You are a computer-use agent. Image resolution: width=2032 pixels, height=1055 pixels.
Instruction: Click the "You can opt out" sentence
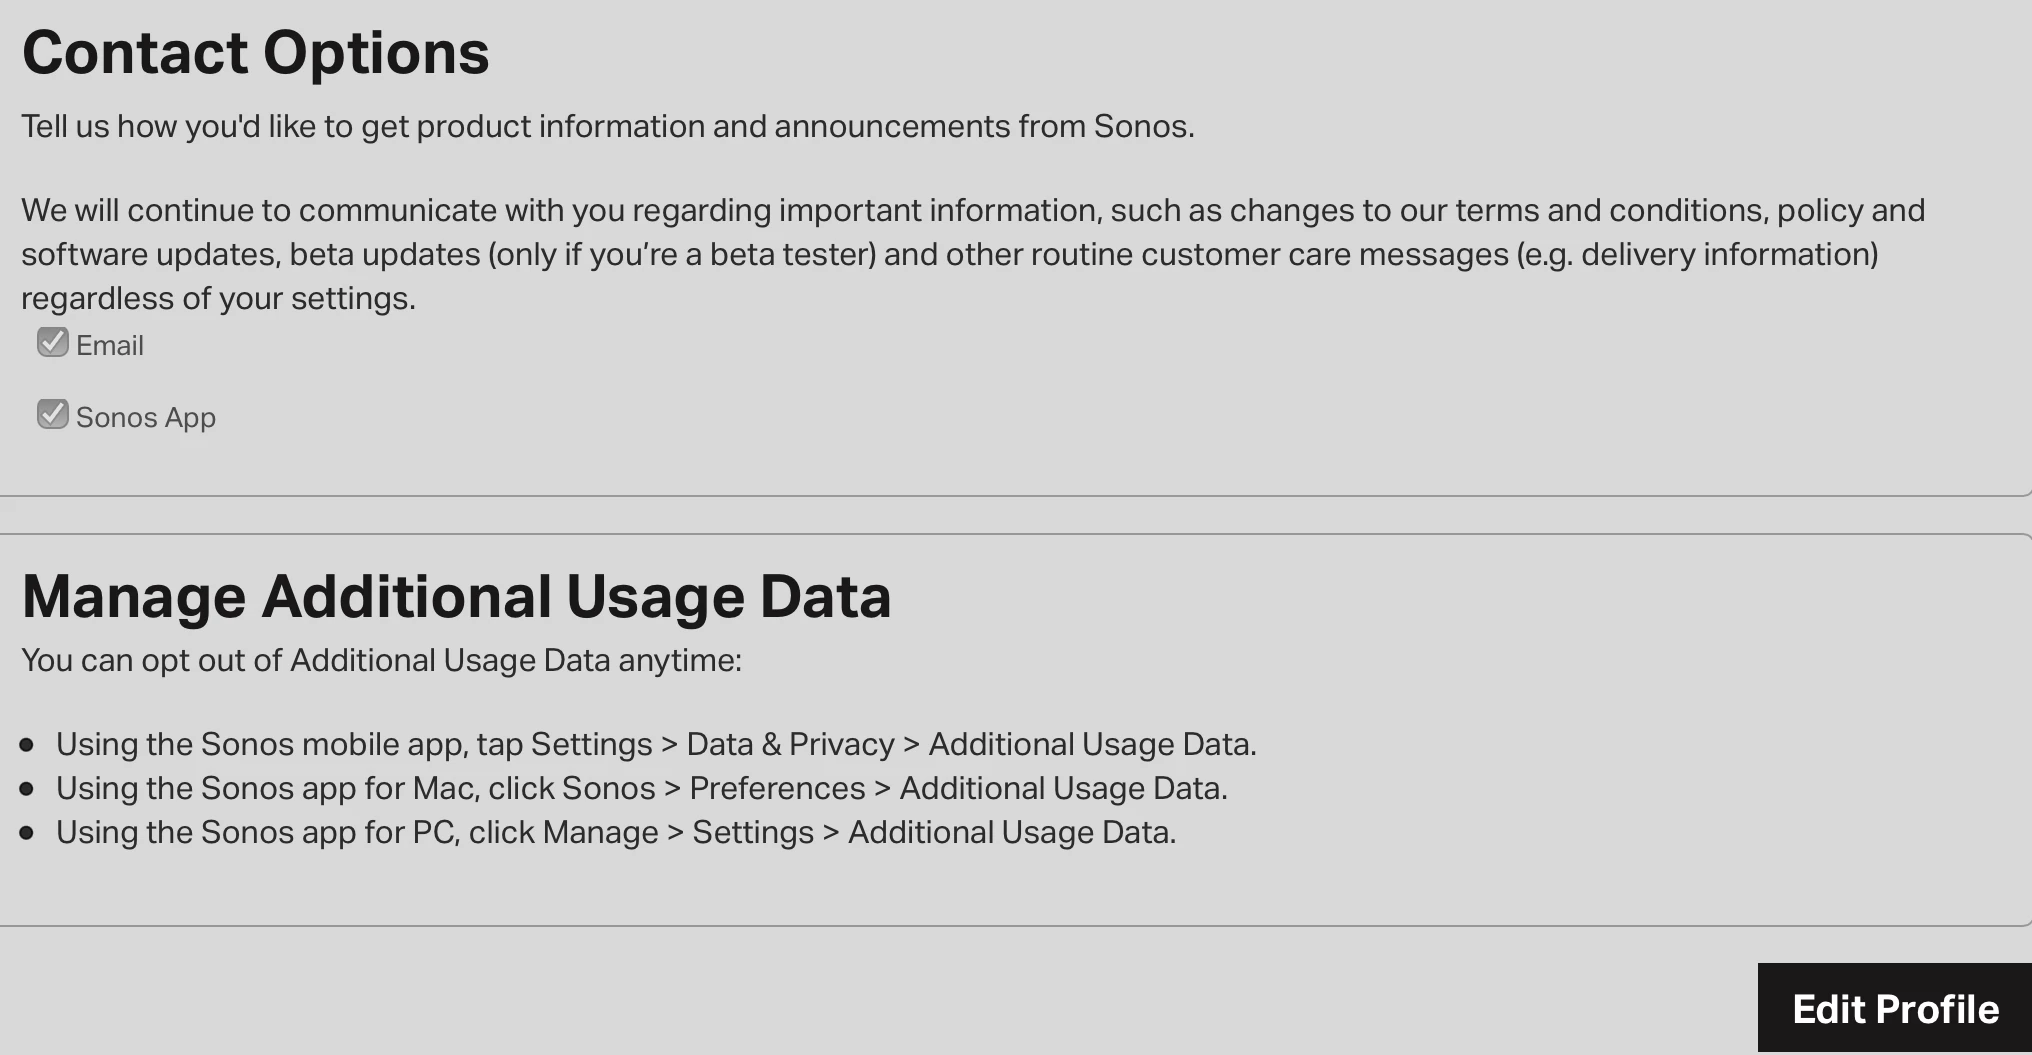coord(381,661)
